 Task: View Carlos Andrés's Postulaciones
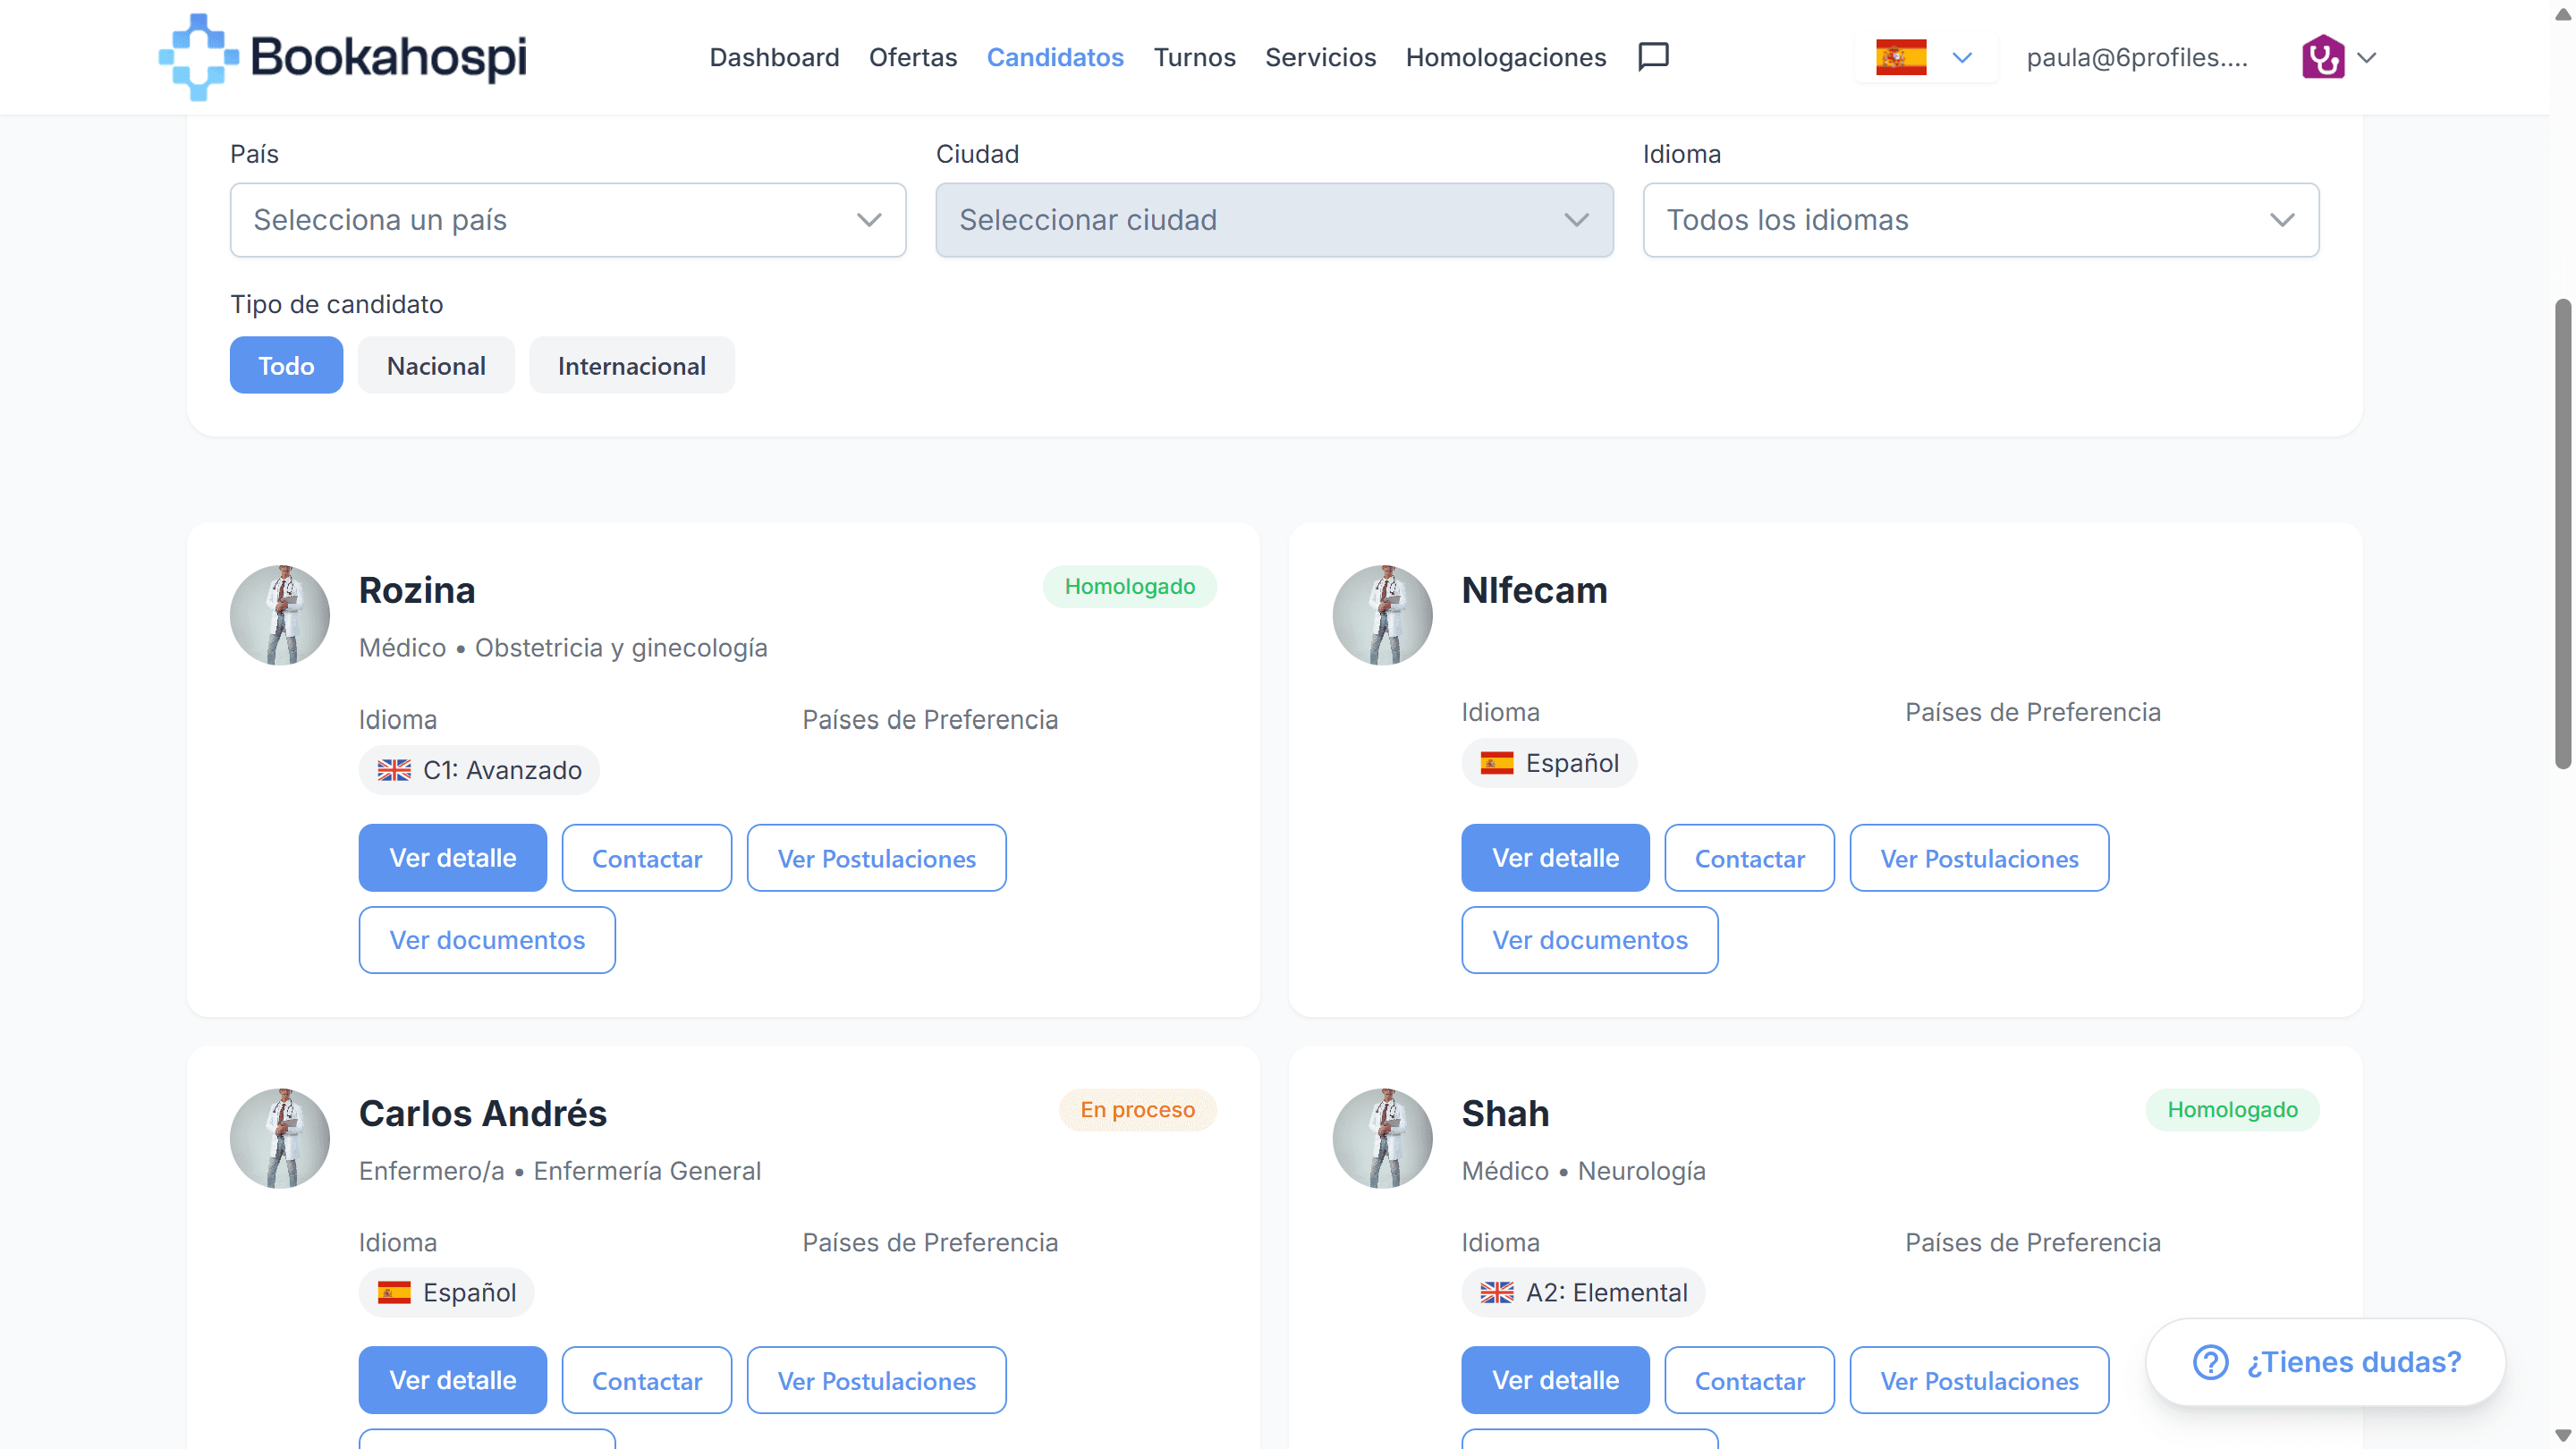pos(877,1380)
